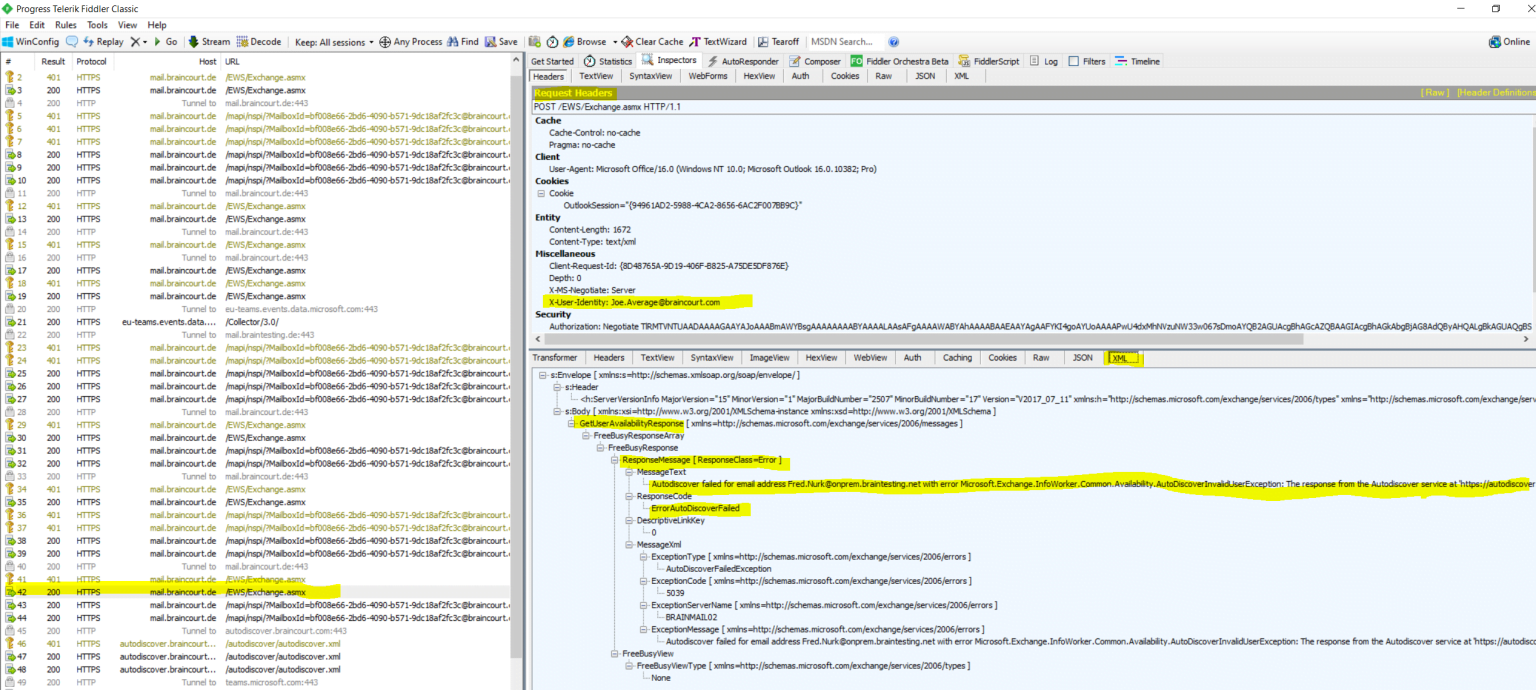Image resolution: width=1536 pixels, height=690 pixels.
Task: Collapse the s:Body XML node
Action: (557, 411)
